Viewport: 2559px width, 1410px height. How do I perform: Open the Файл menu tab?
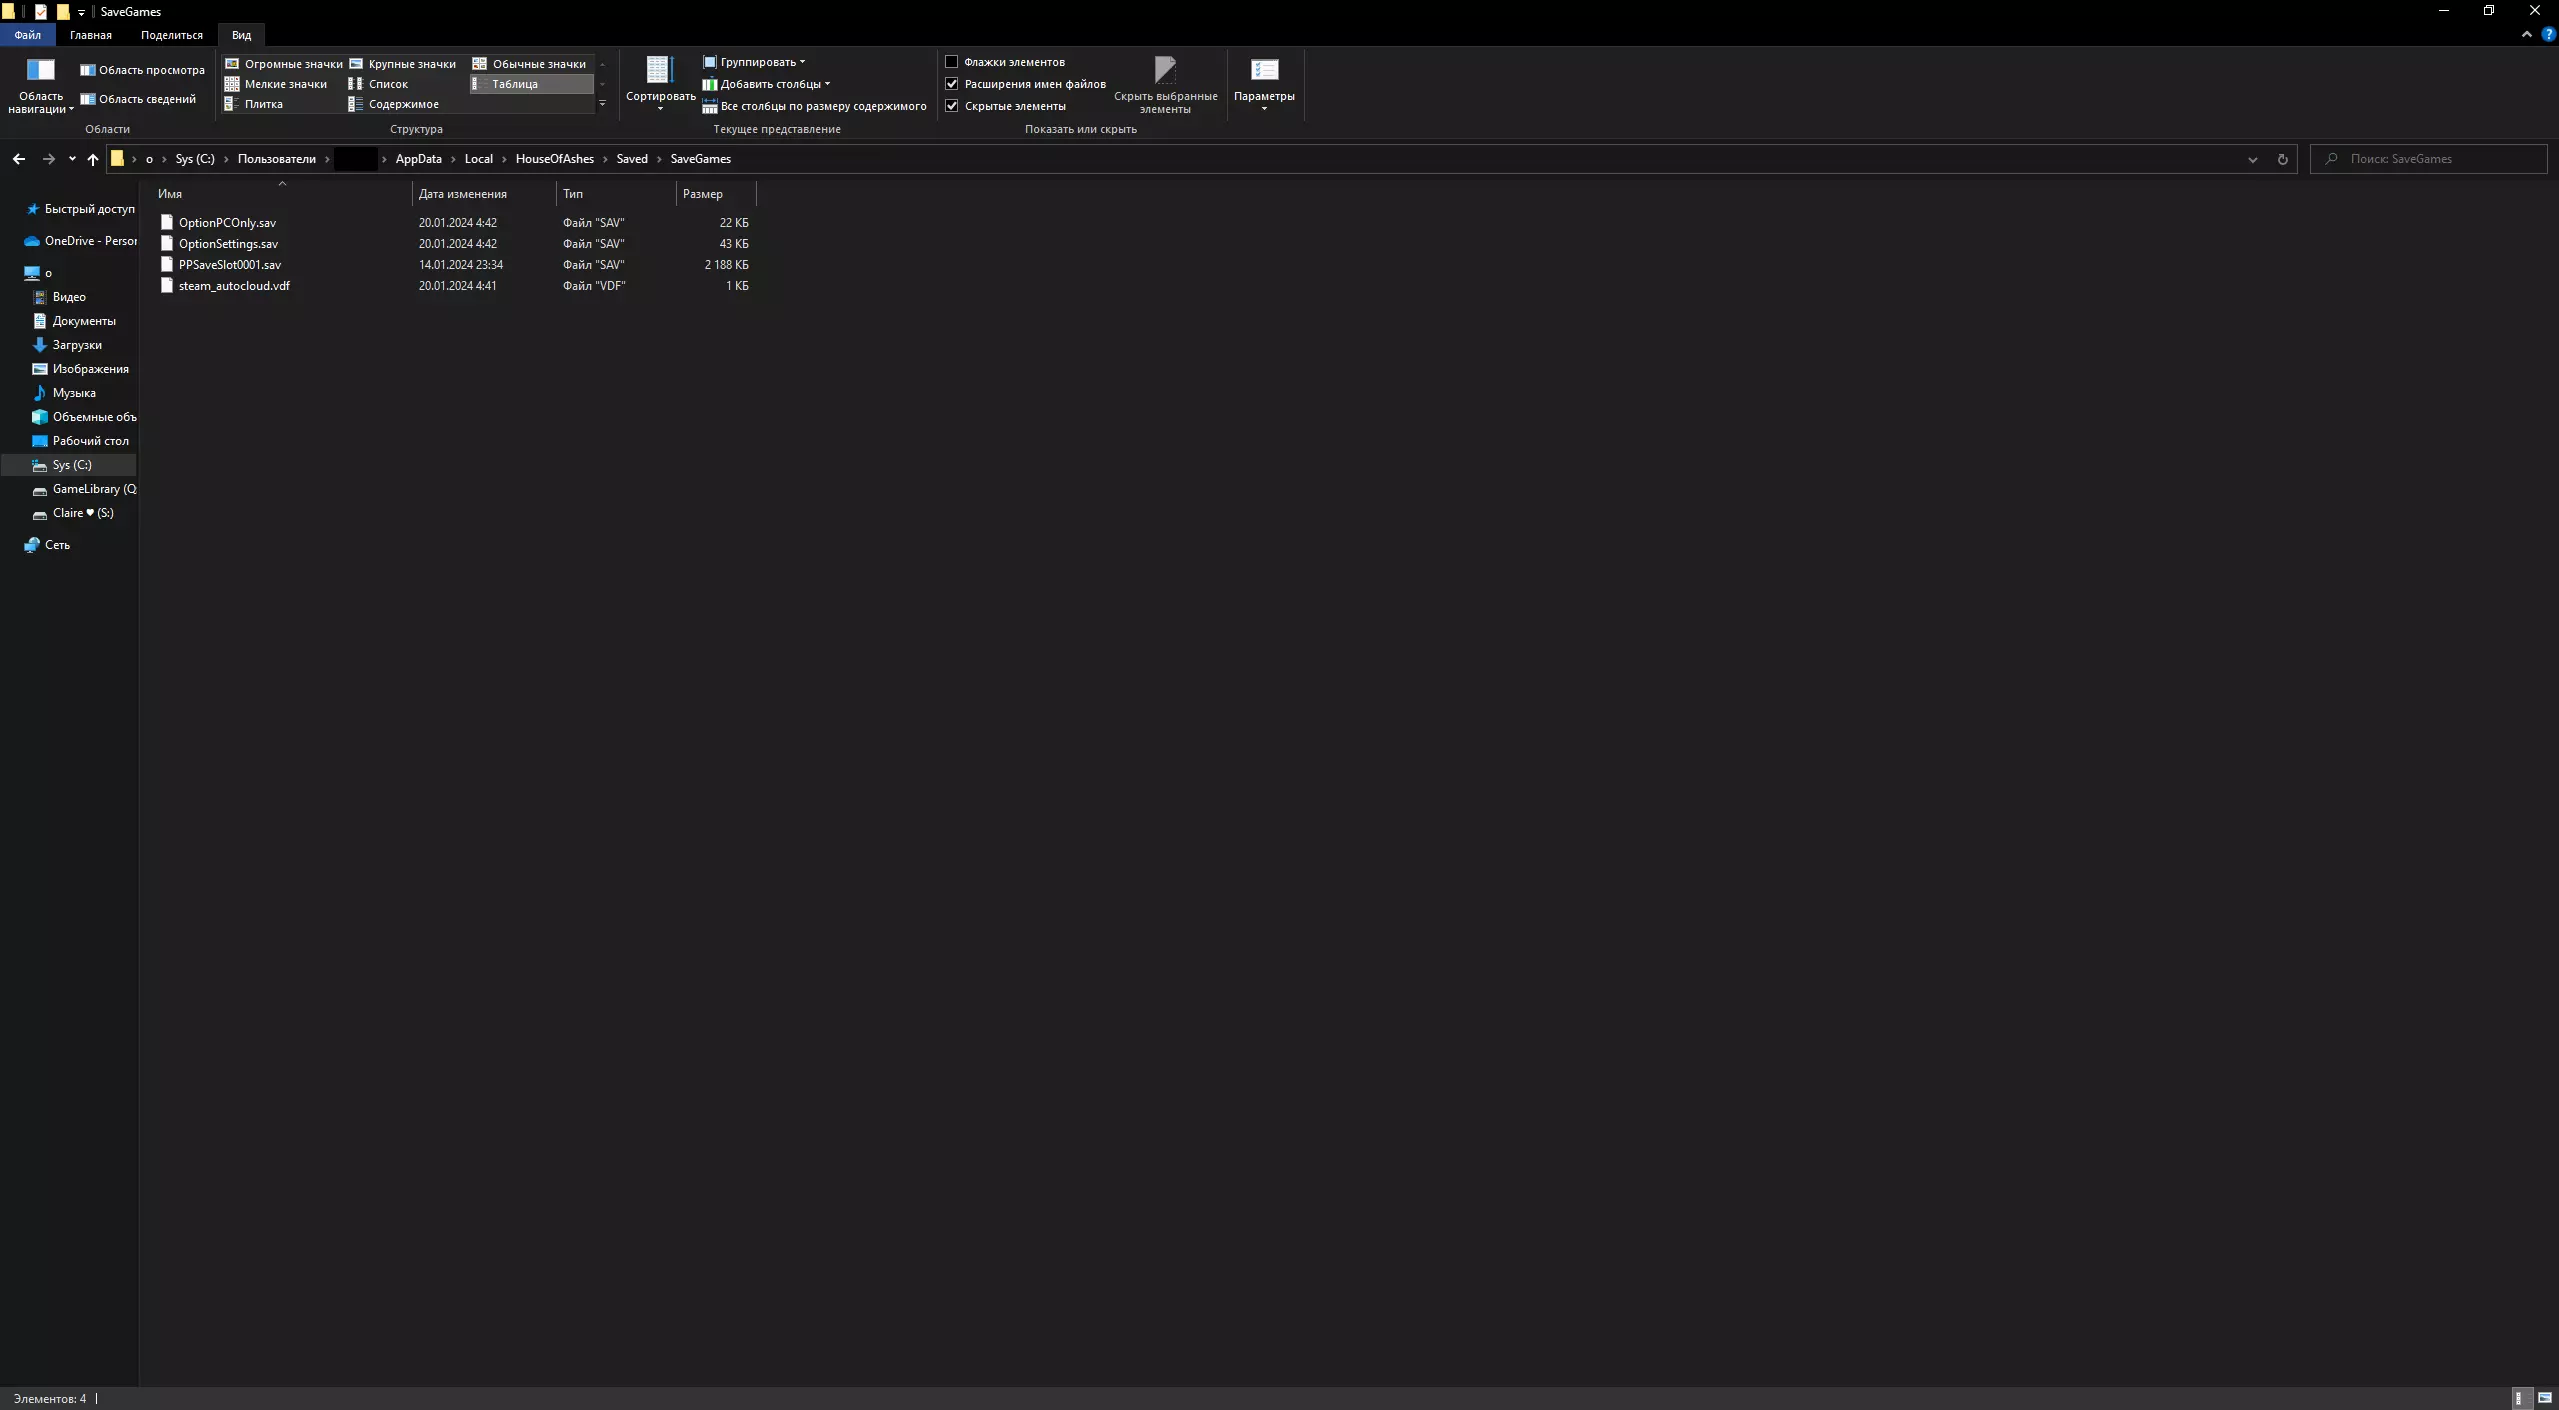27,35
